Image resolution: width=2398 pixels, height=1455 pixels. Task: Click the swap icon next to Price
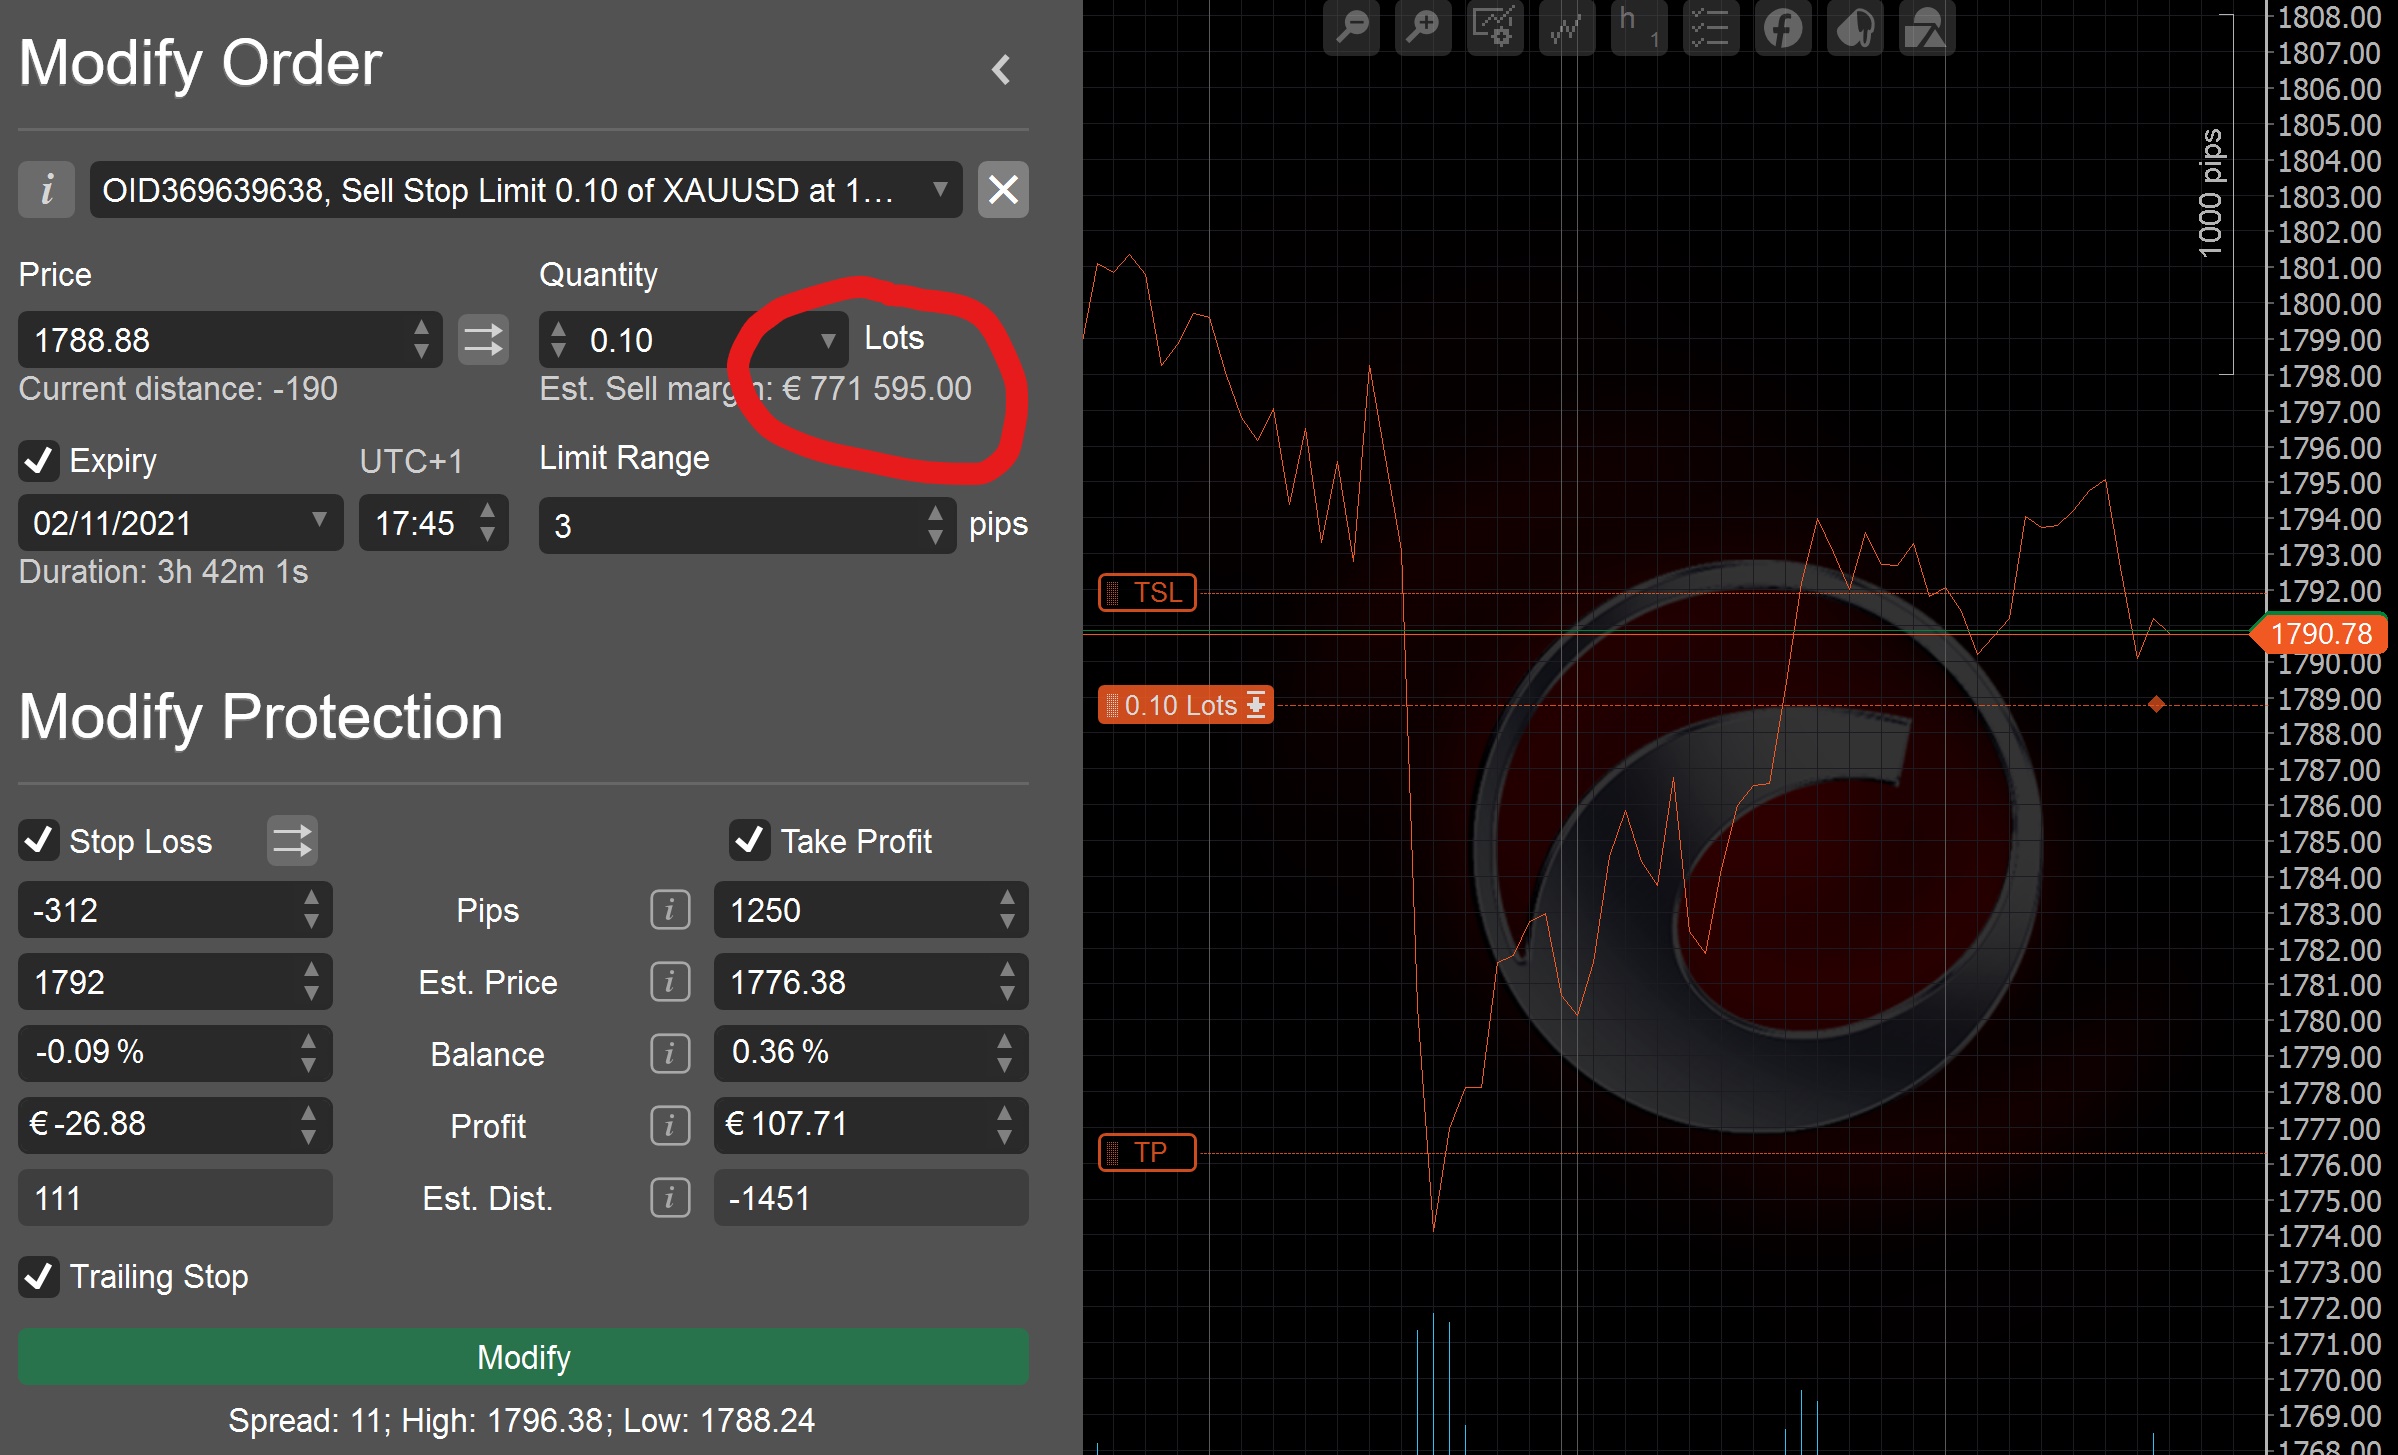click(x=483, y=340)
